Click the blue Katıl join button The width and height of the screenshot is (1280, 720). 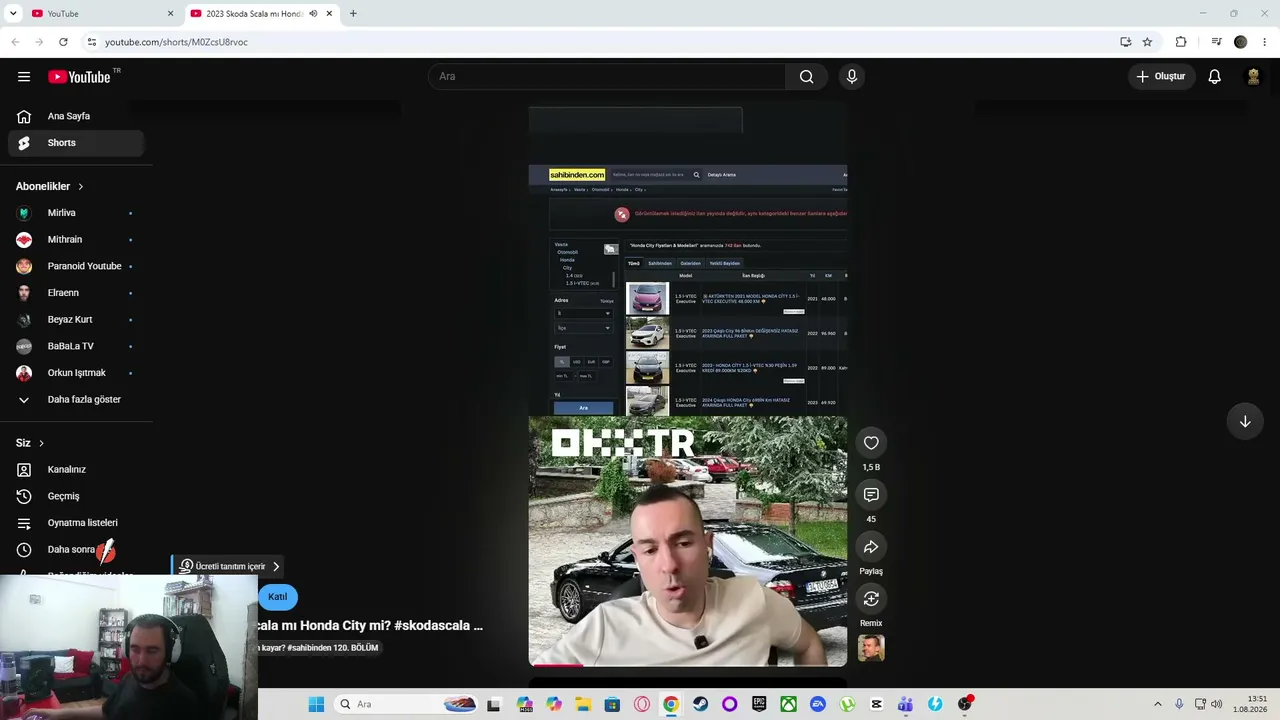[277, 597]
